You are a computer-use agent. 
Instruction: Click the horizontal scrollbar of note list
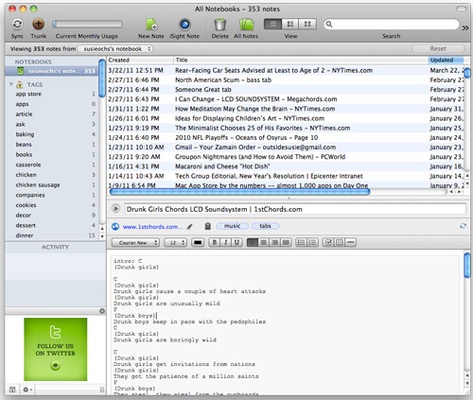point(240,192)
